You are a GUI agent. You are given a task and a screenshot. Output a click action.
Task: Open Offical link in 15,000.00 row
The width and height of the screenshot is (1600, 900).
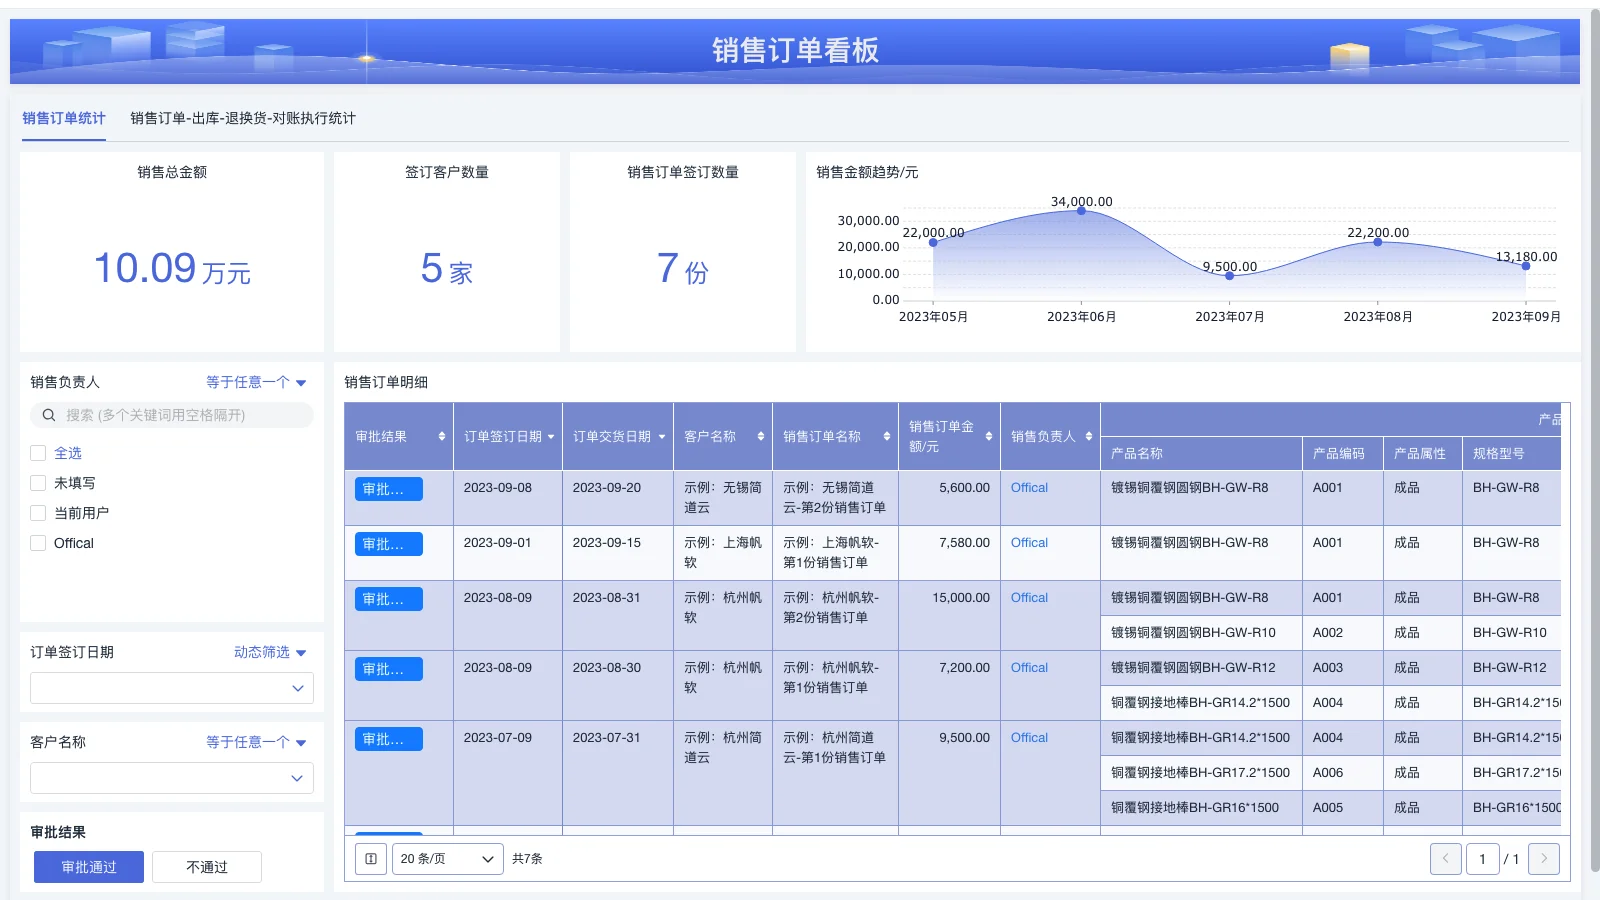pos(1029,598)
